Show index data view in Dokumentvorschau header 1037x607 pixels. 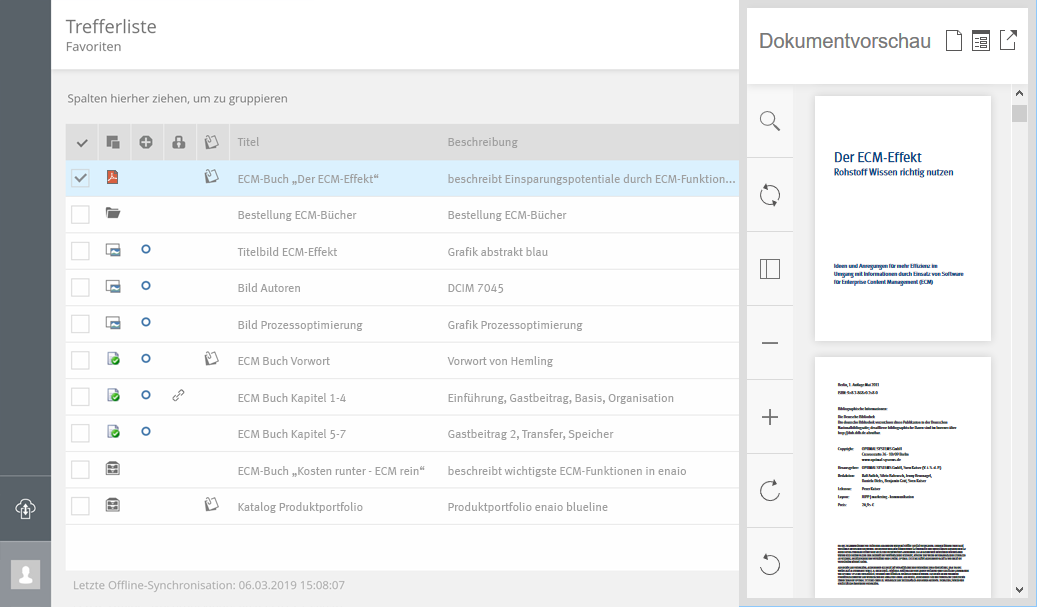pyautogui.click(x=981, y=41)
